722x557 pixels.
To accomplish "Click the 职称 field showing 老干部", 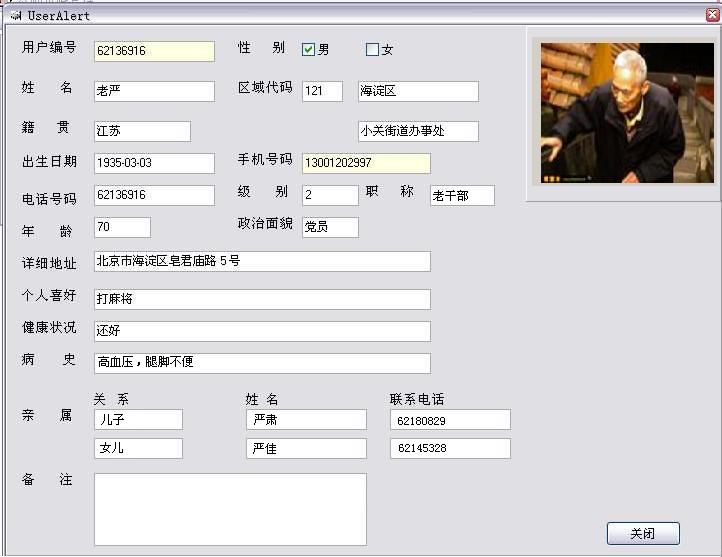I will tap(462, 195).
